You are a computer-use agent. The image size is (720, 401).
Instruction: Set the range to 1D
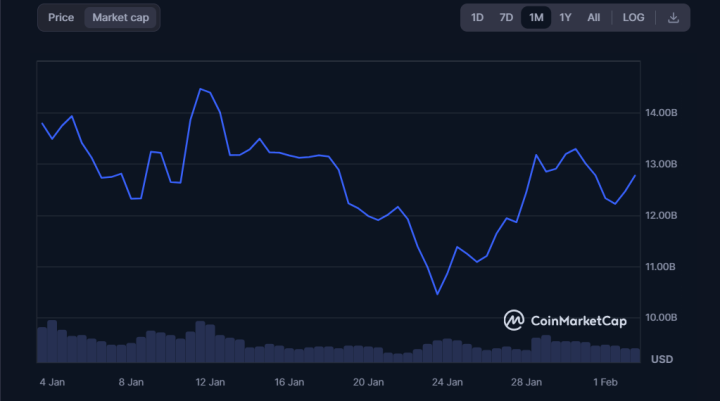point(477,17)
